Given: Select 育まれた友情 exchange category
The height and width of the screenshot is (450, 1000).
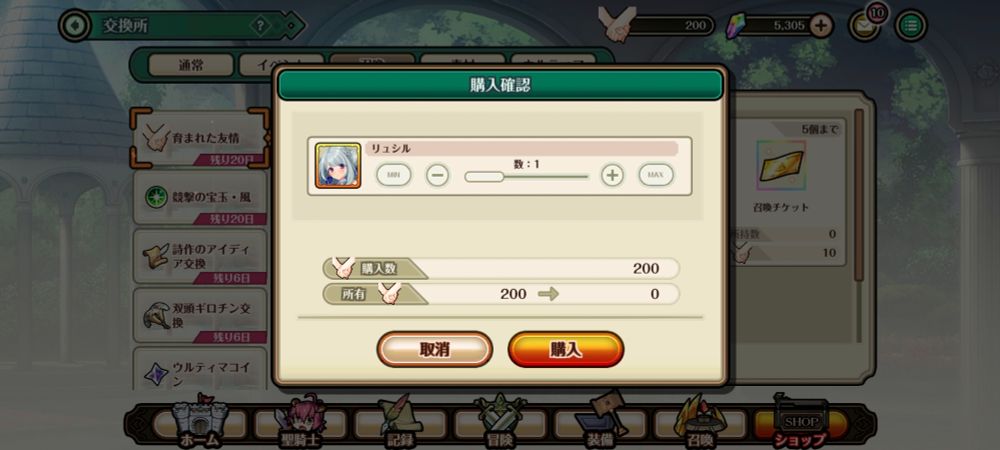Looking at the screenshot, I should tap(200, 138).
